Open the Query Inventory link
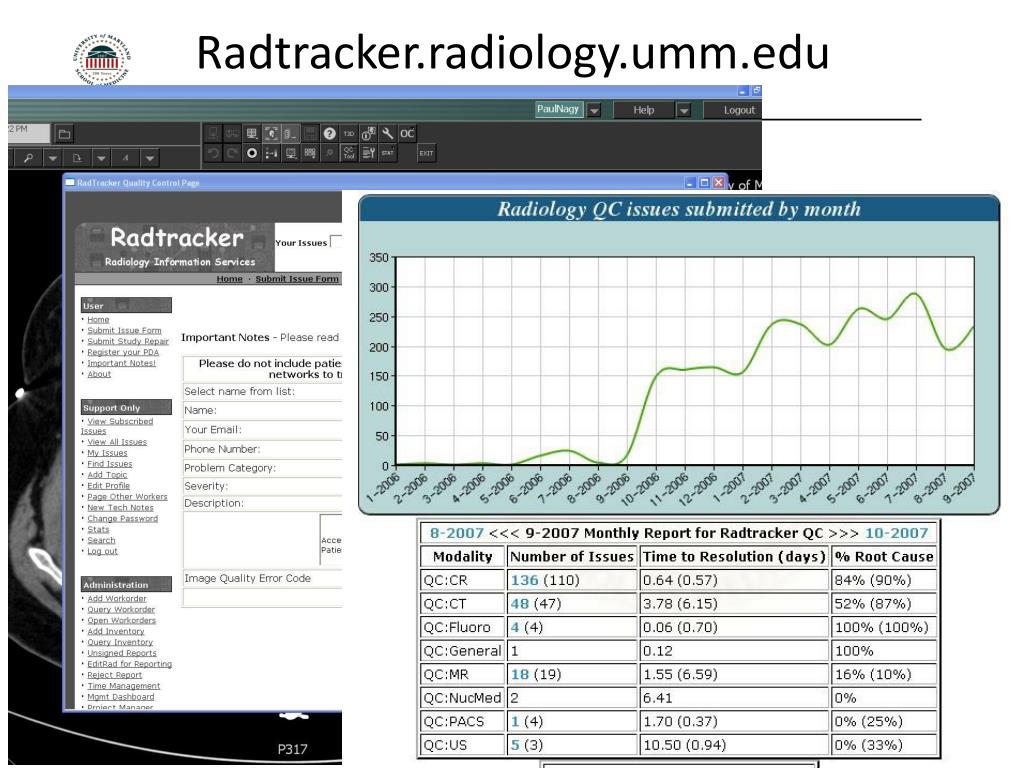 [120, 643]
